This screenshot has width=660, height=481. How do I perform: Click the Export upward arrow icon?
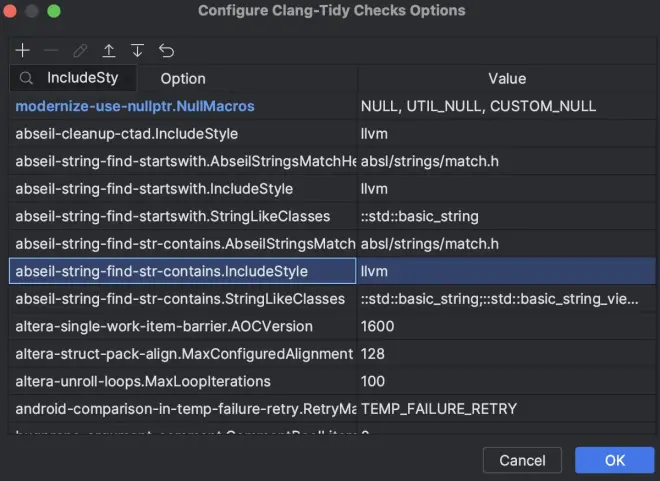[109, 50]
